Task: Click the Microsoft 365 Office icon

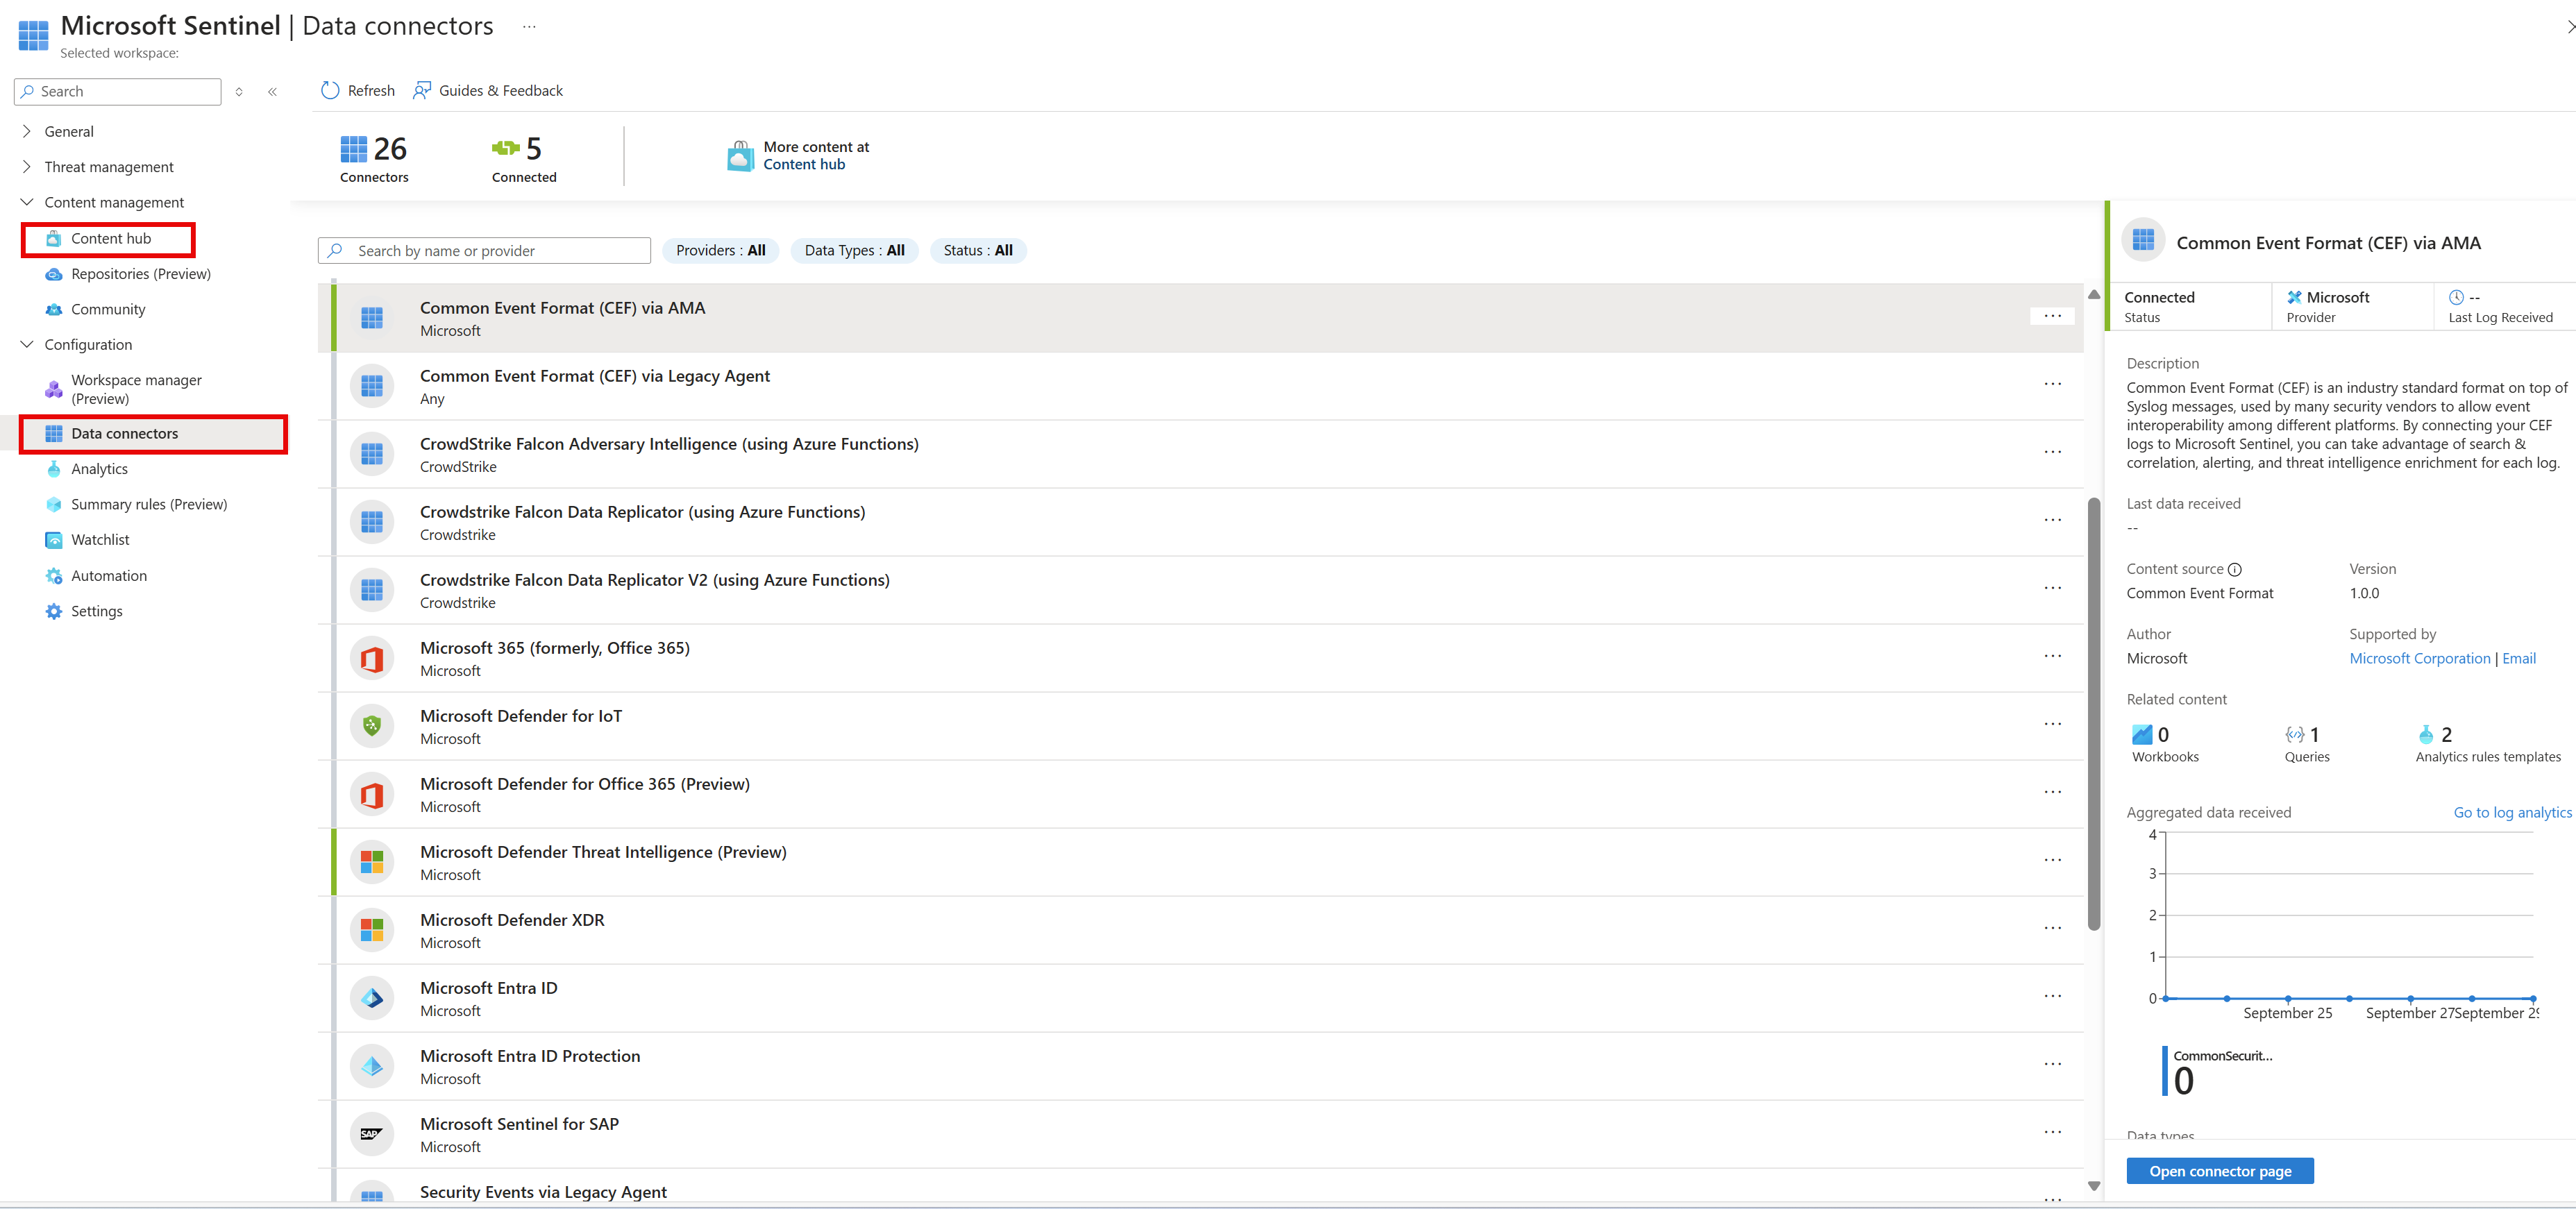Action: 372,658
